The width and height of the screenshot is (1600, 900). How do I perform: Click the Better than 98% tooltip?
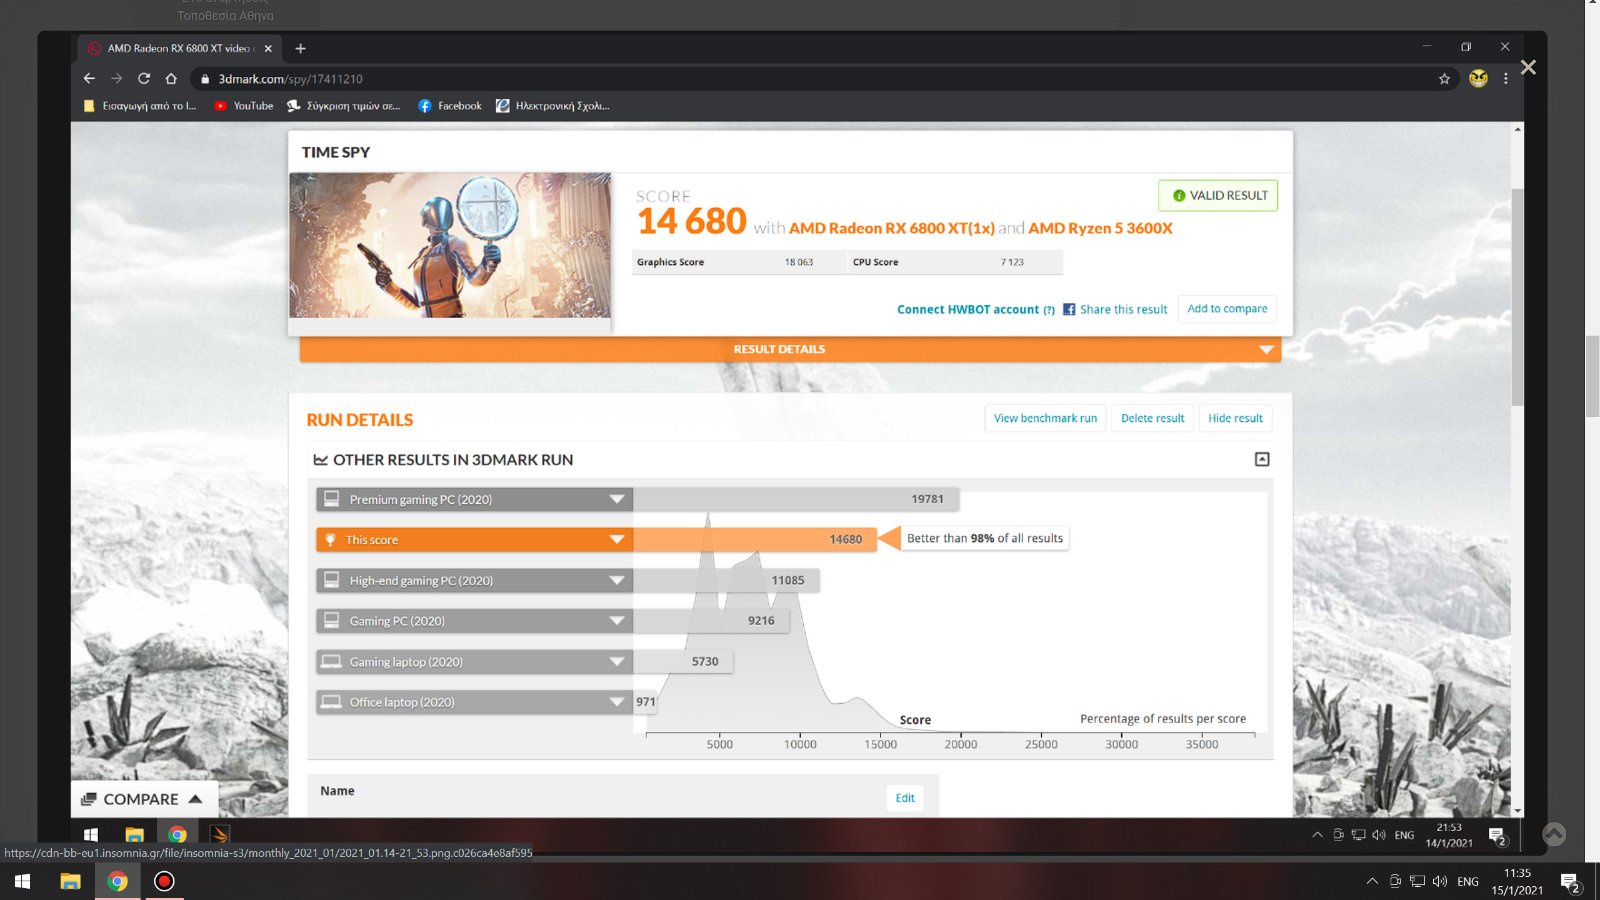[x=985, y=538]
